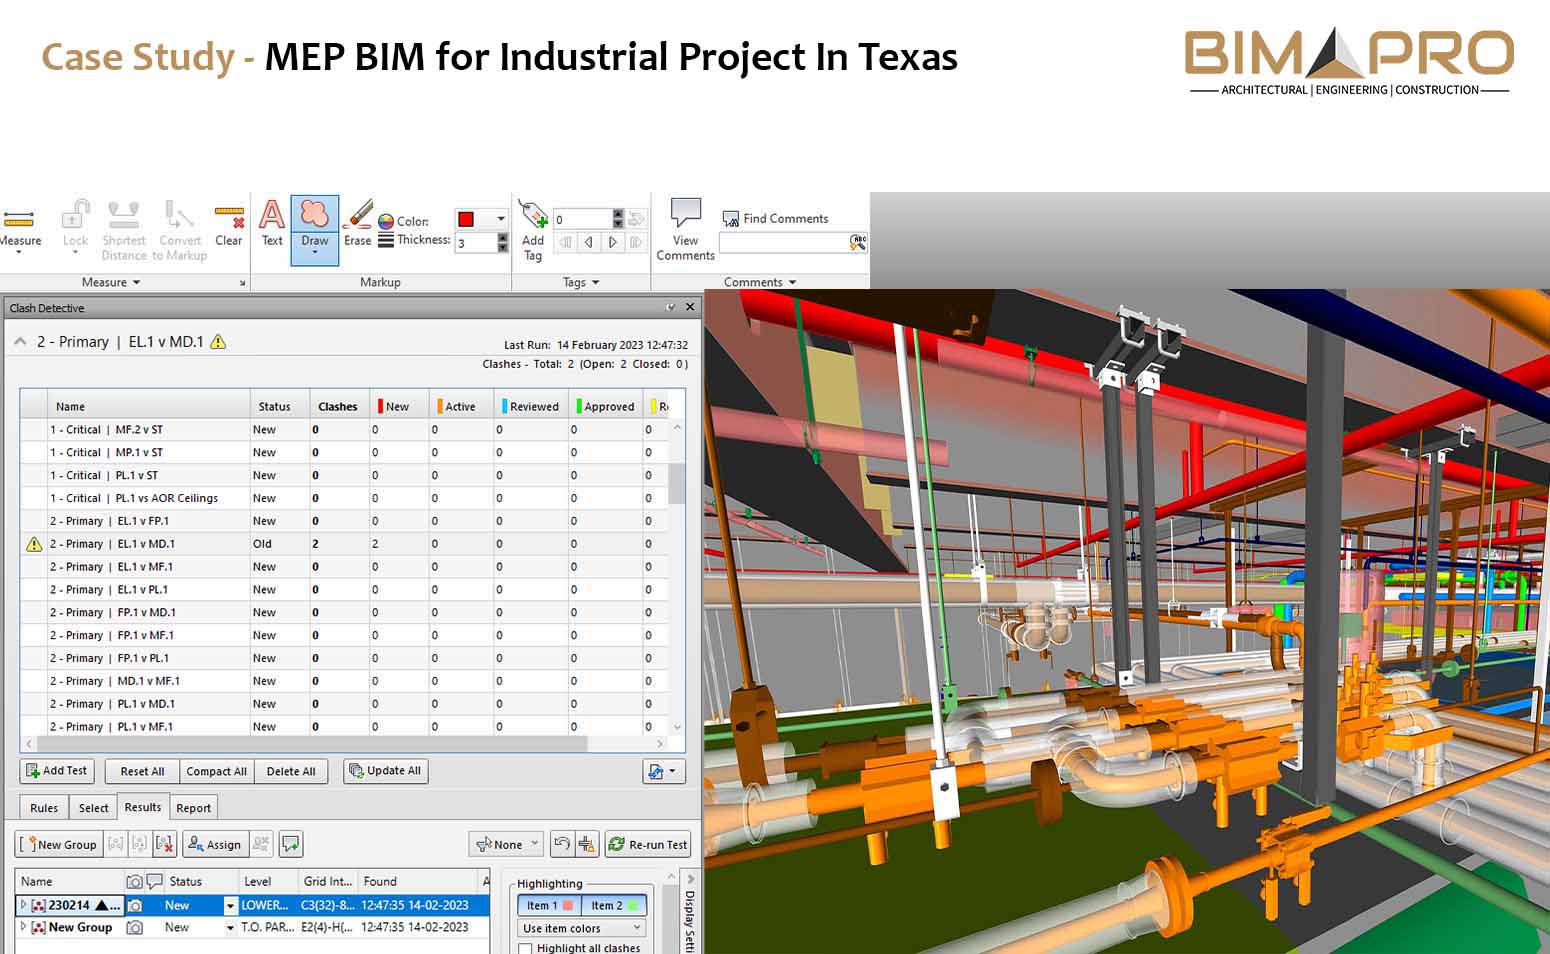Click the camera icon on the 230214 clash row
The image size is (1550, 954).
point(136,904)
